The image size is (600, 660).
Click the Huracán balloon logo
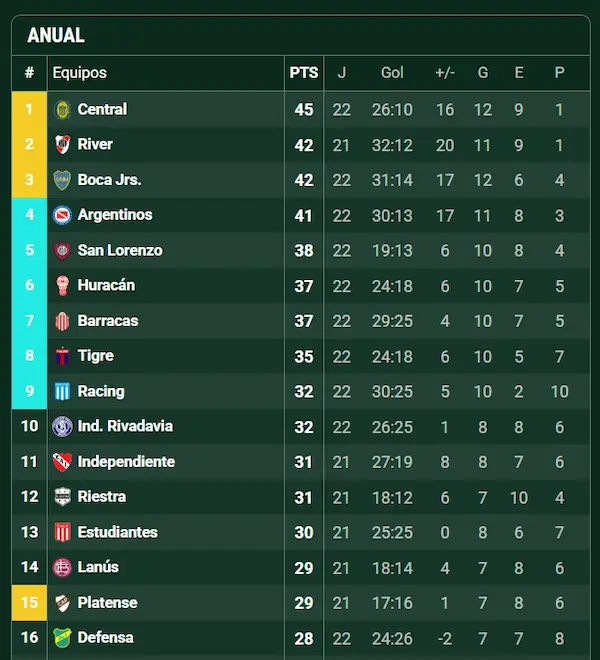(62, 285)
